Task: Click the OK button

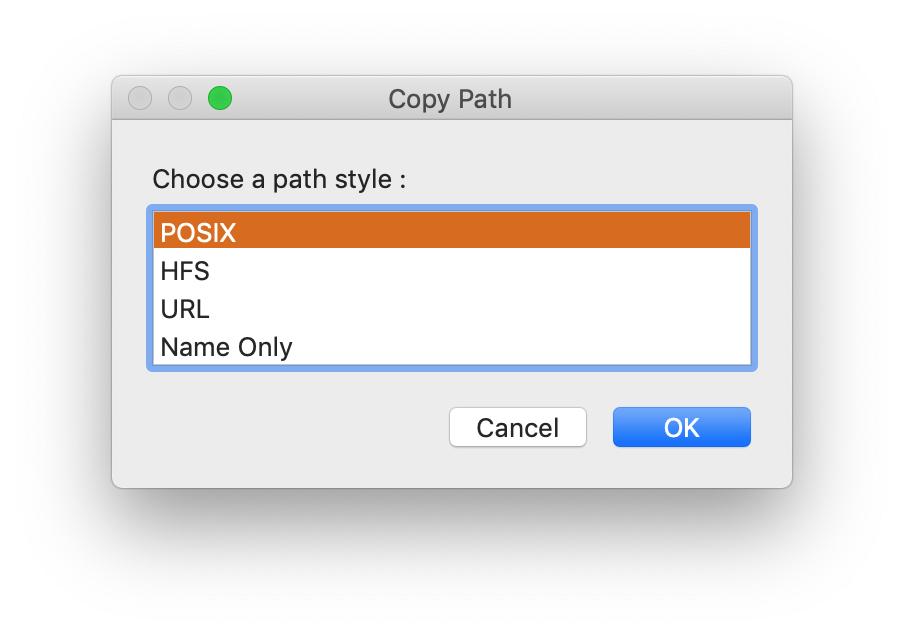Action: click(681, 427)
